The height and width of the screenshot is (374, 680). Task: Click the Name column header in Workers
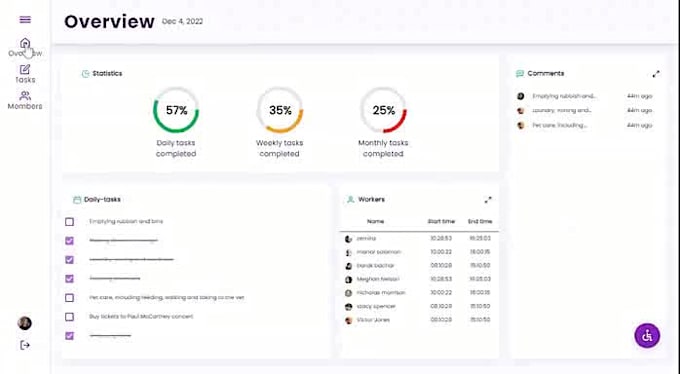tap(375, 221)
